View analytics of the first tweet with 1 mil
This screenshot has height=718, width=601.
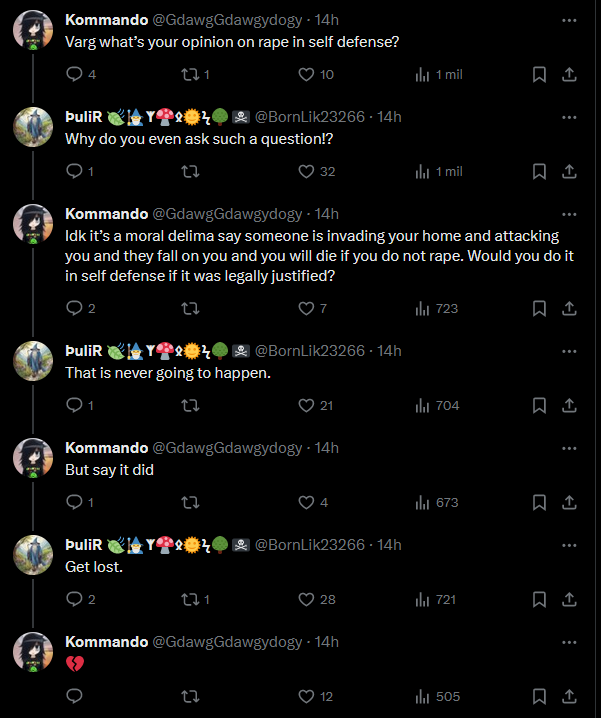click(439, 74)
